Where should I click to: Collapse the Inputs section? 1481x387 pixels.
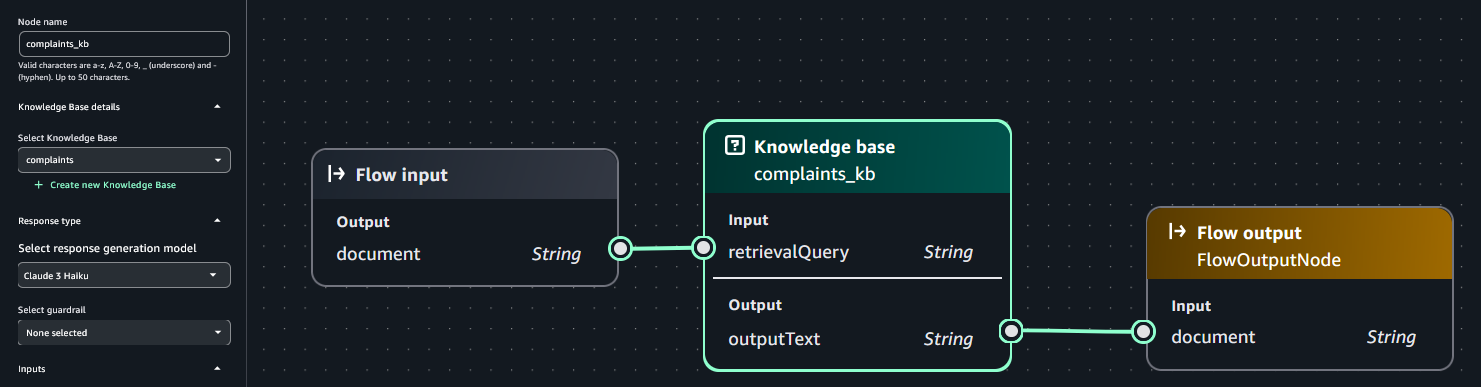click(x=218, y=369)
